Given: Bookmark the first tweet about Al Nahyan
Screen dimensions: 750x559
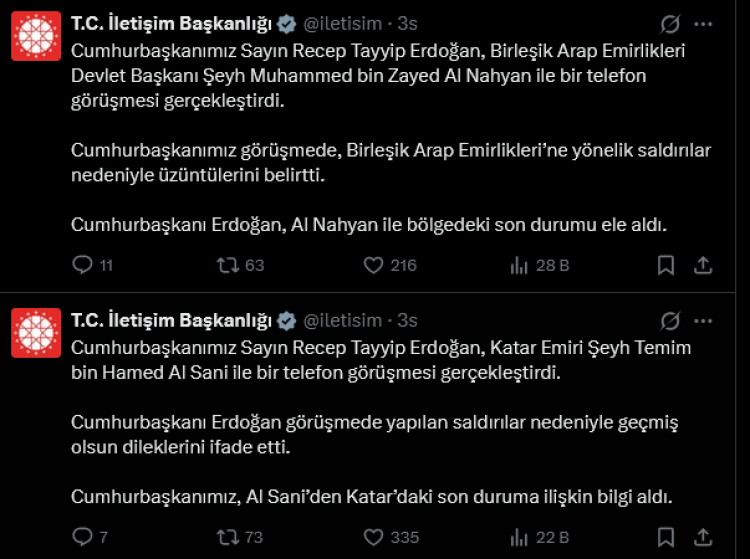Looking at the screenshot, I should pyautogui.click(x=666, y=265).
